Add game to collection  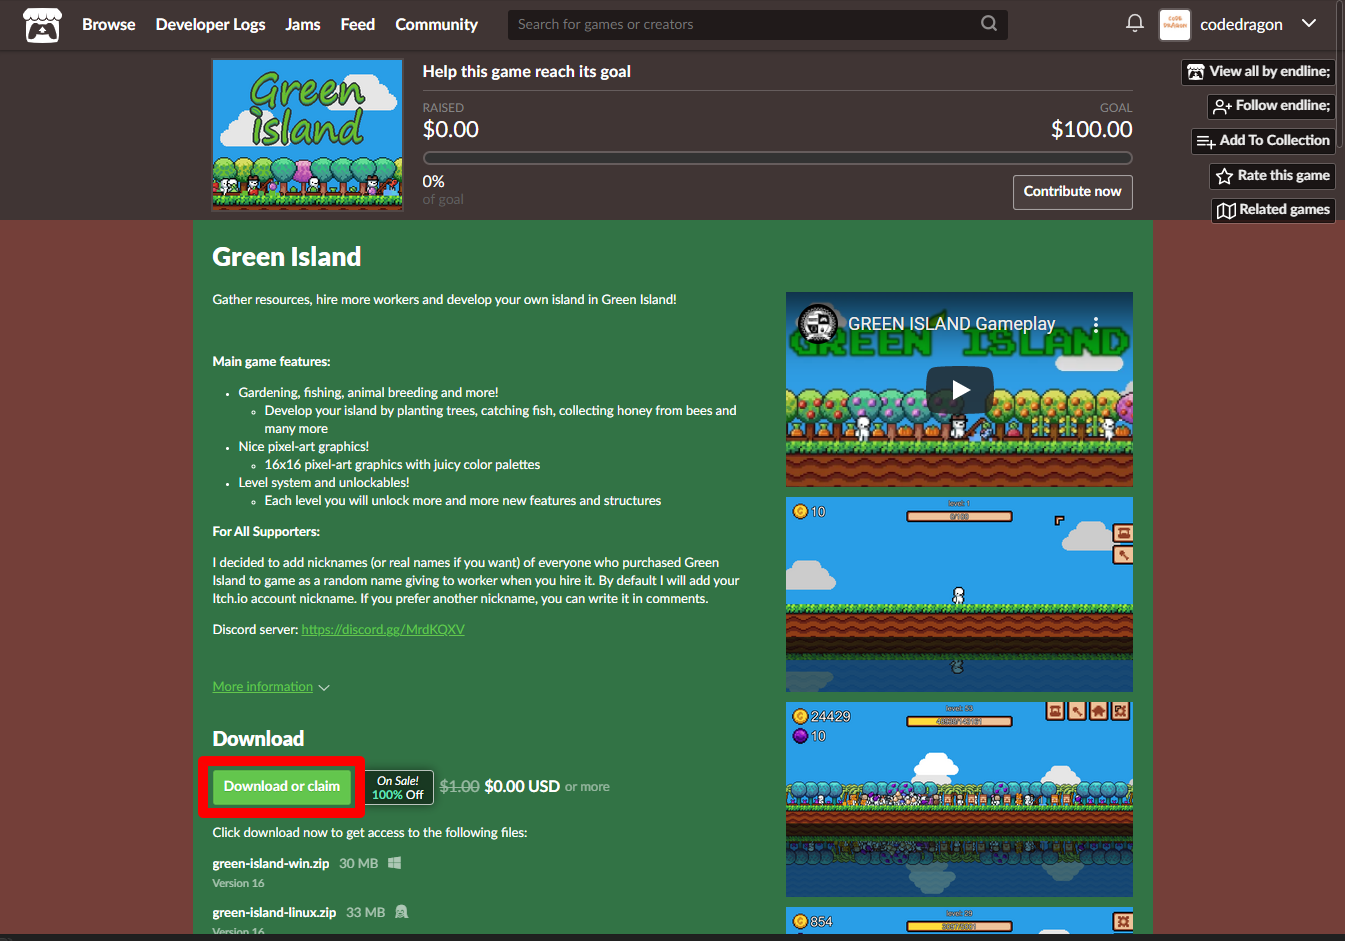pyautogui.click(x=1263, y=141)
